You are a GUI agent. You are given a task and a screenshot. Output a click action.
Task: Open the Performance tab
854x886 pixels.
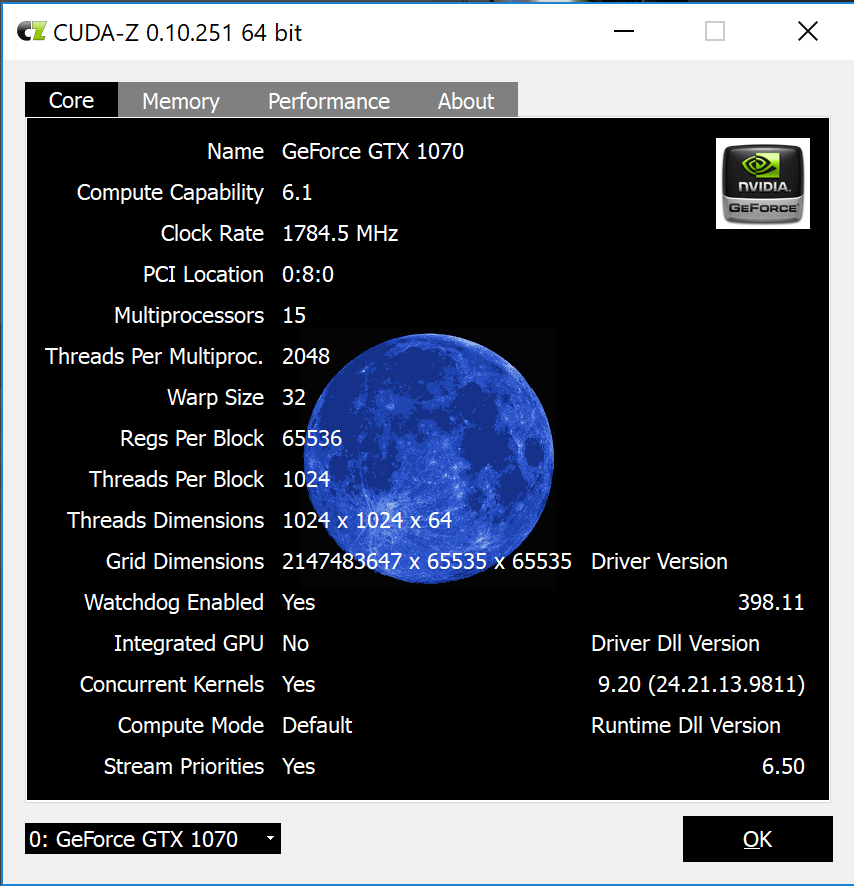pos(328,101)
